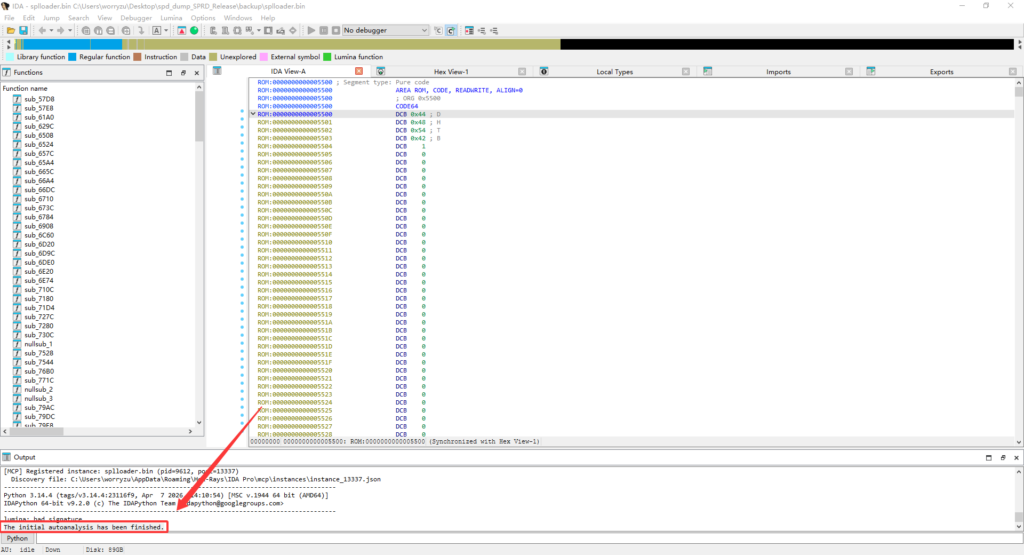Start the process with the play icon
The image size is (1024, 555).
point(312,31)
